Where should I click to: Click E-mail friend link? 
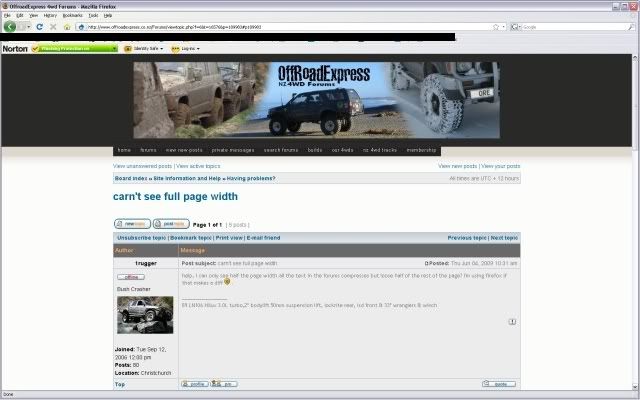(x=263, y=238)
